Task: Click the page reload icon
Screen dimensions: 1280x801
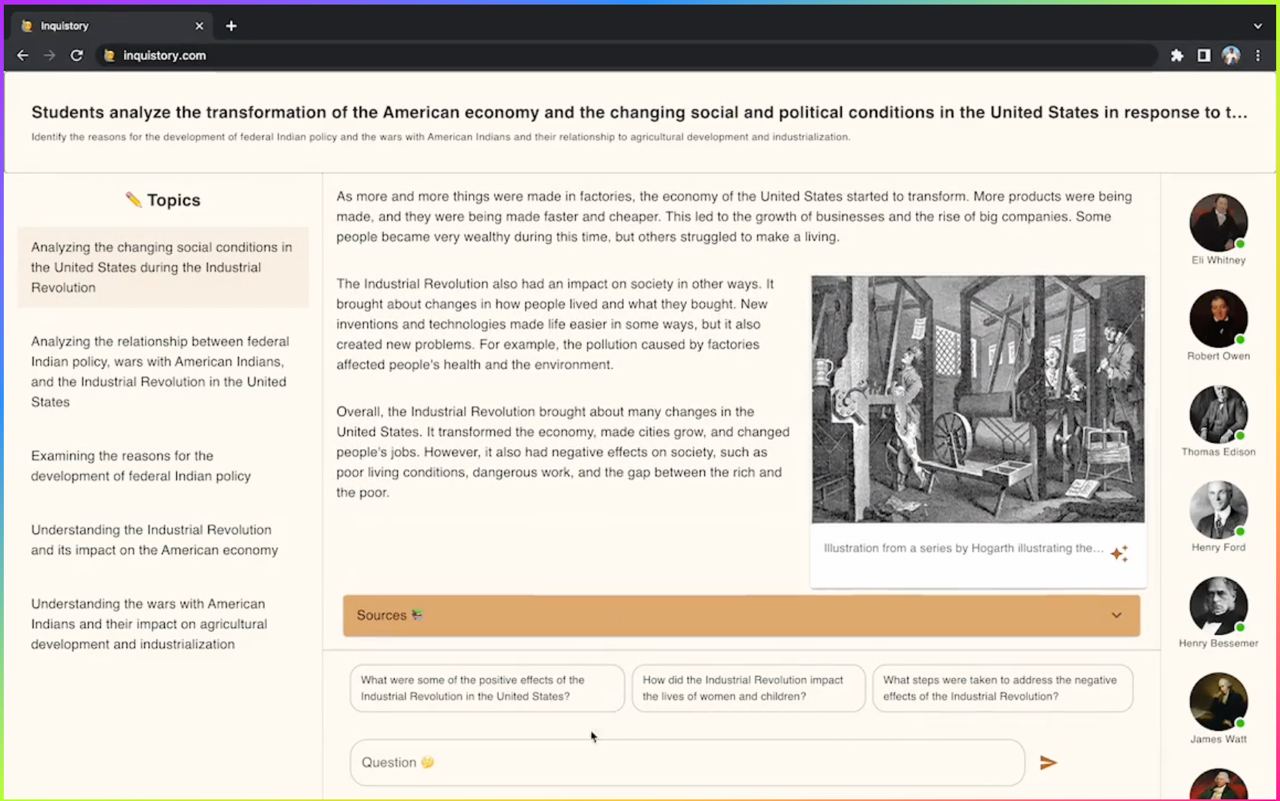Action: [x=76, y=55]
